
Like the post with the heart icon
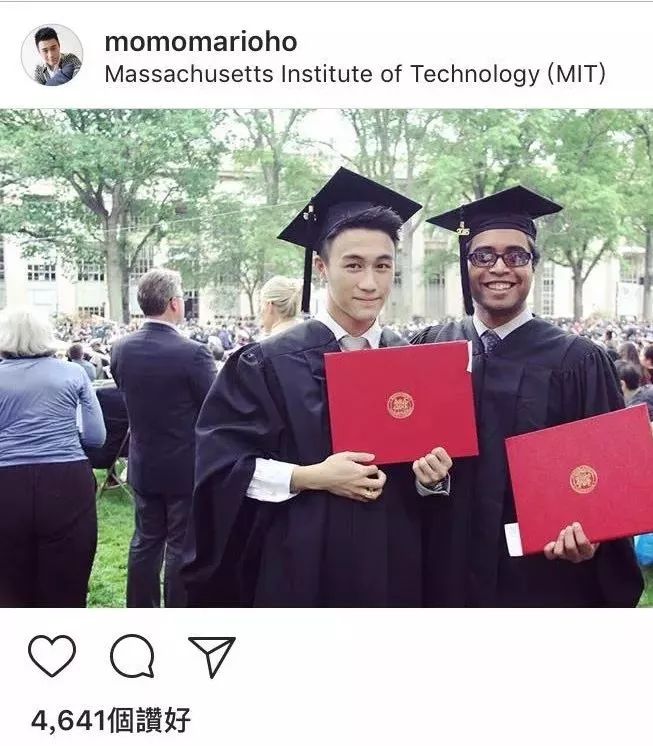coord(52,656)
